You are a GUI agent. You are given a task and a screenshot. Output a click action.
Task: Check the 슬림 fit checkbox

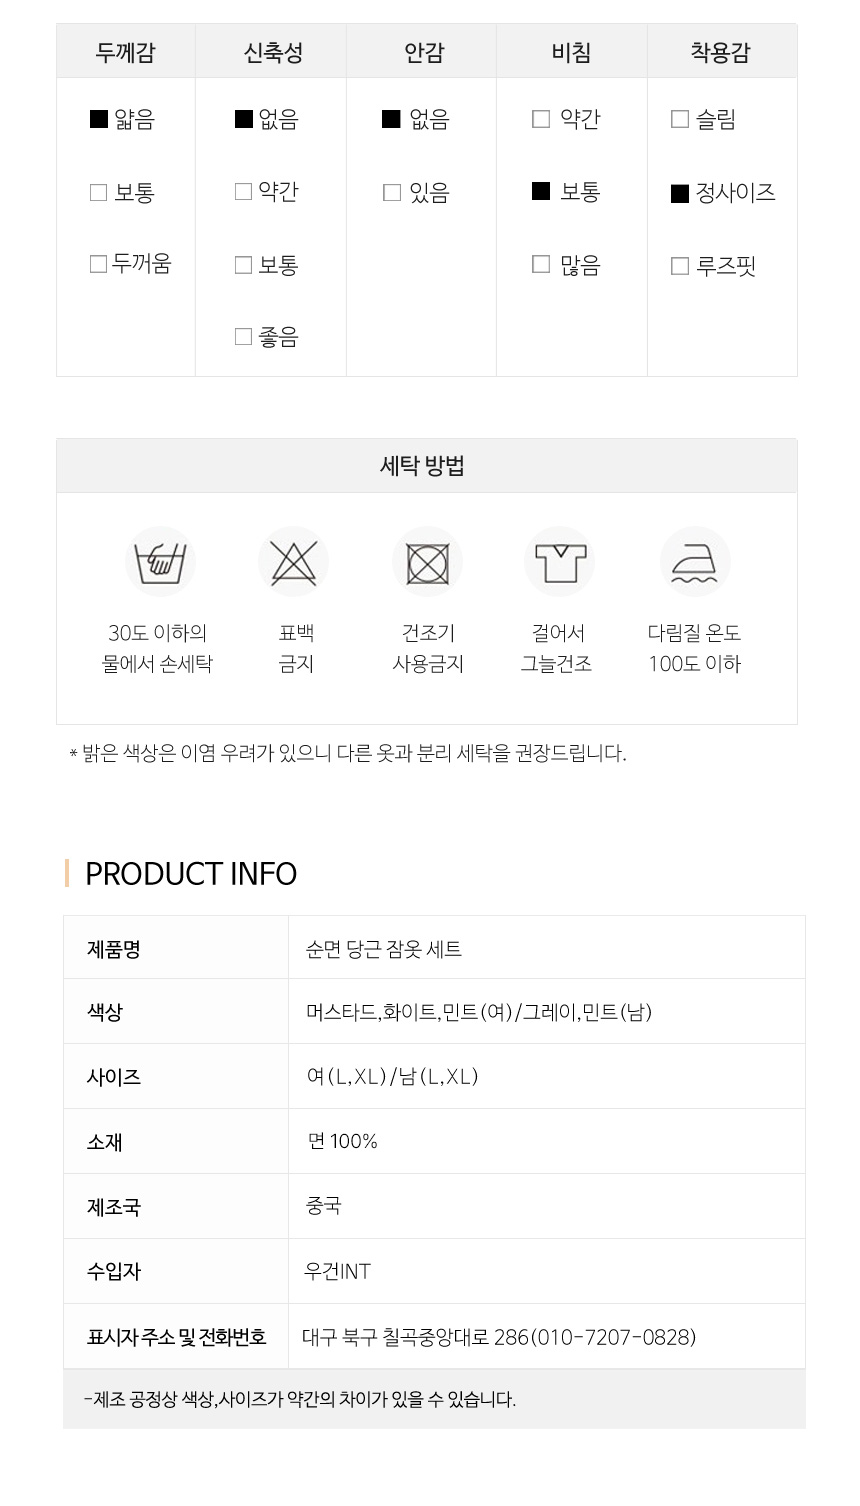click(x=680, y=120)
